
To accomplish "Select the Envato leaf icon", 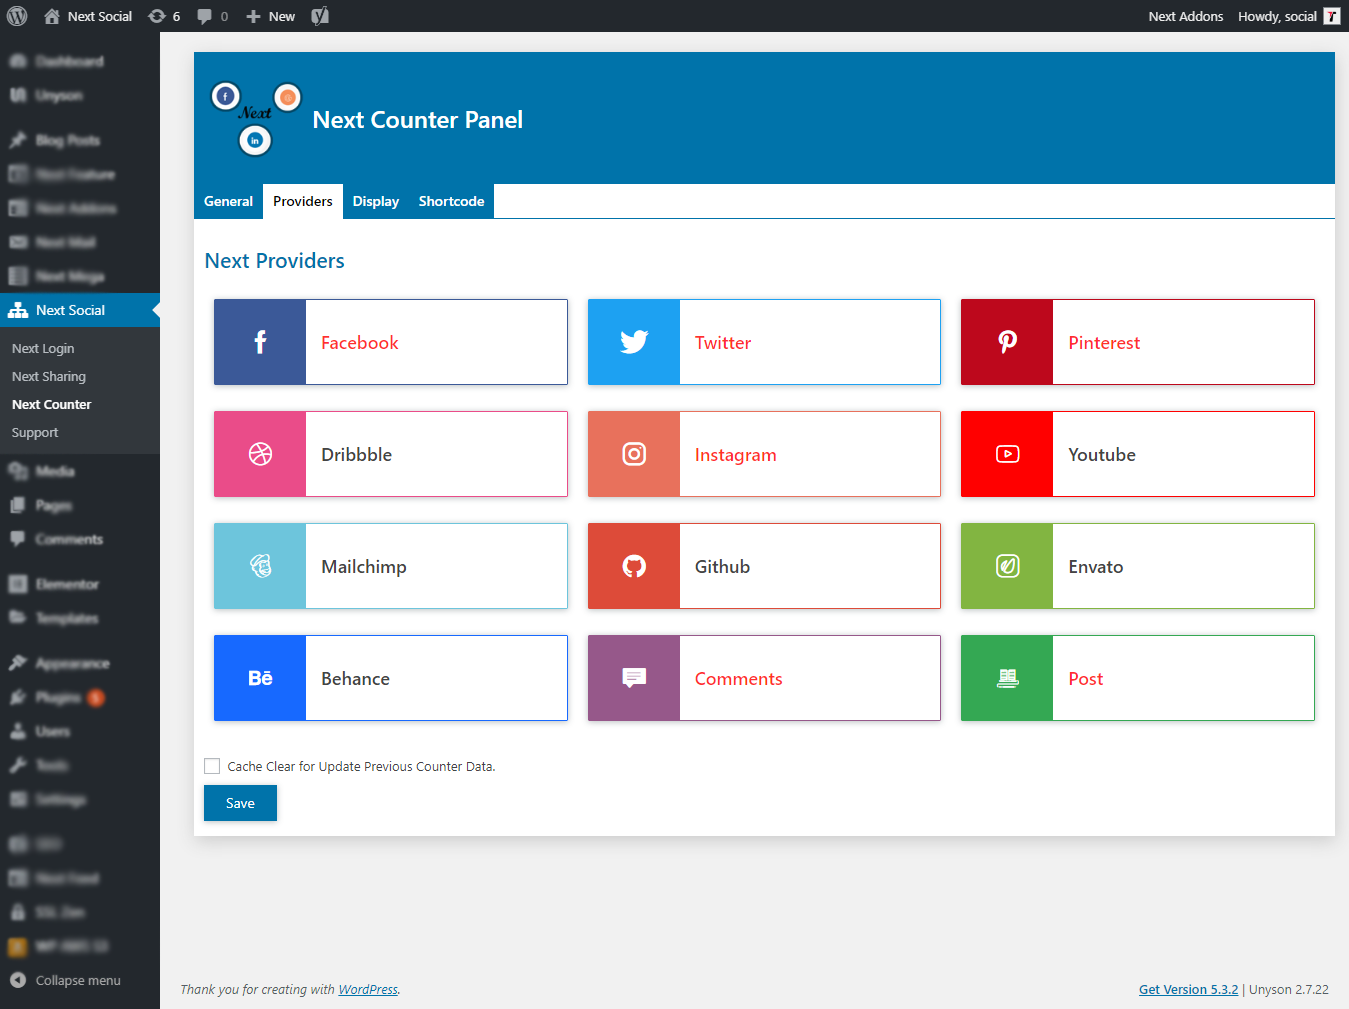I will pos(1007,566).
